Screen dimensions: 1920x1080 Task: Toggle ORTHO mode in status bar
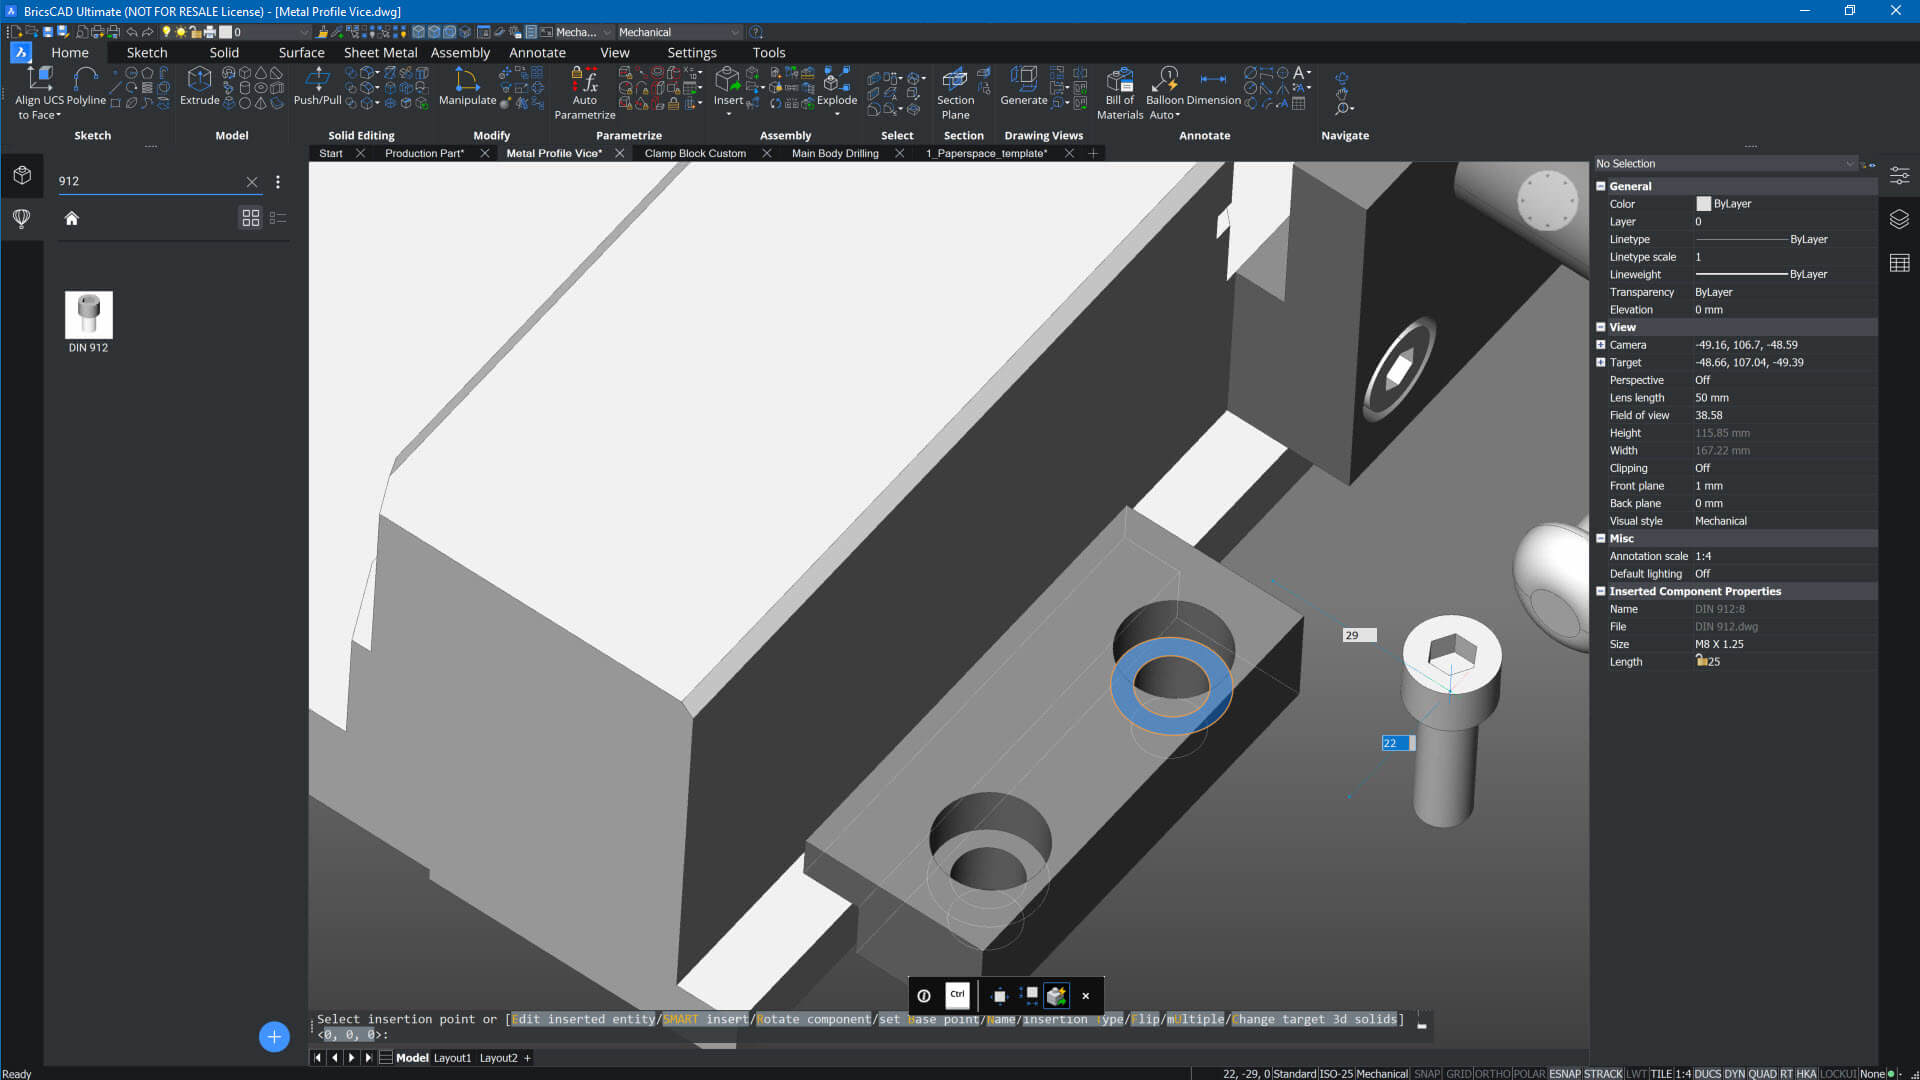point(1492,1074)
